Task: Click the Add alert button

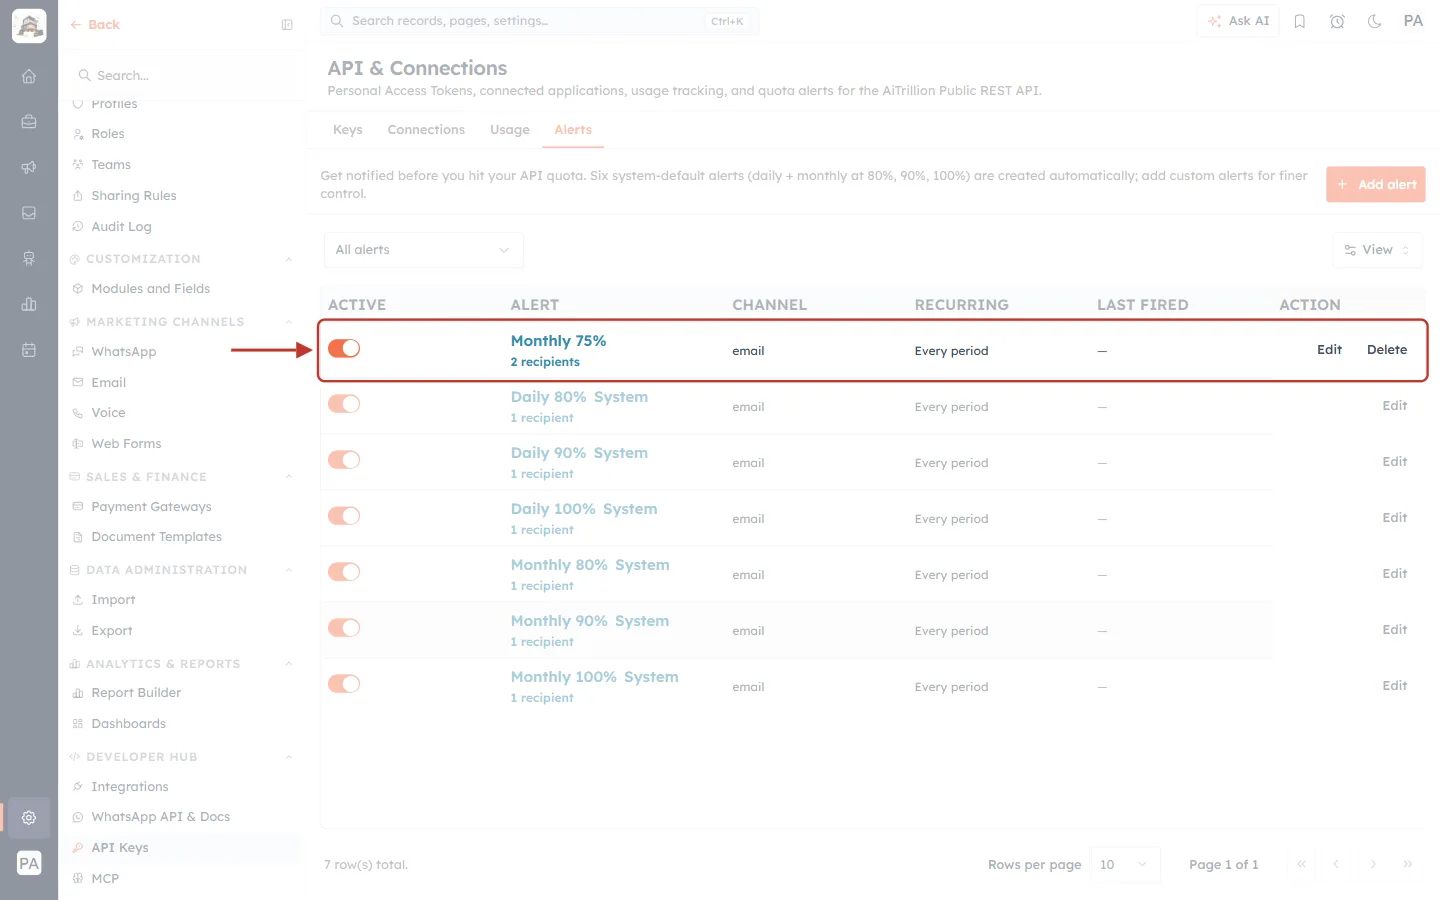Action: (1375, 185)
